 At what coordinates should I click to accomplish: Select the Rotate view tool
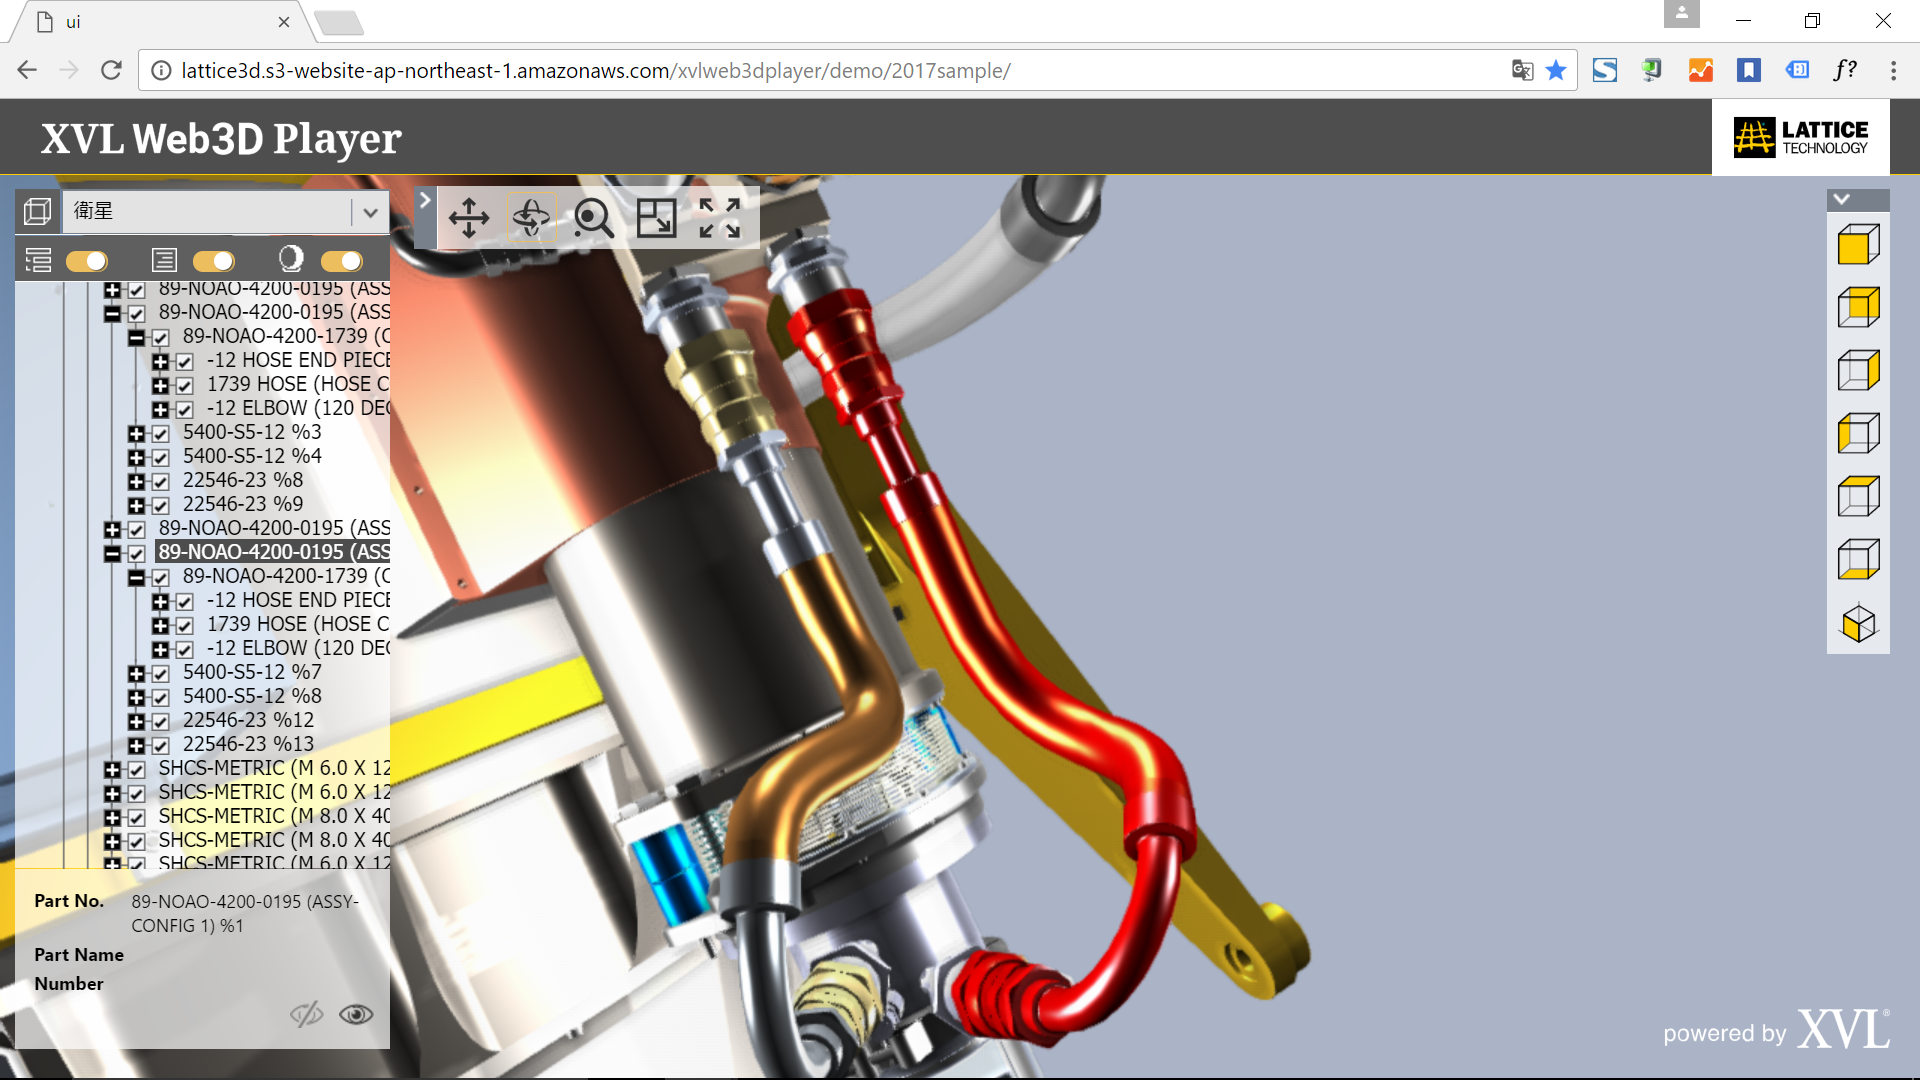(531, 217)
